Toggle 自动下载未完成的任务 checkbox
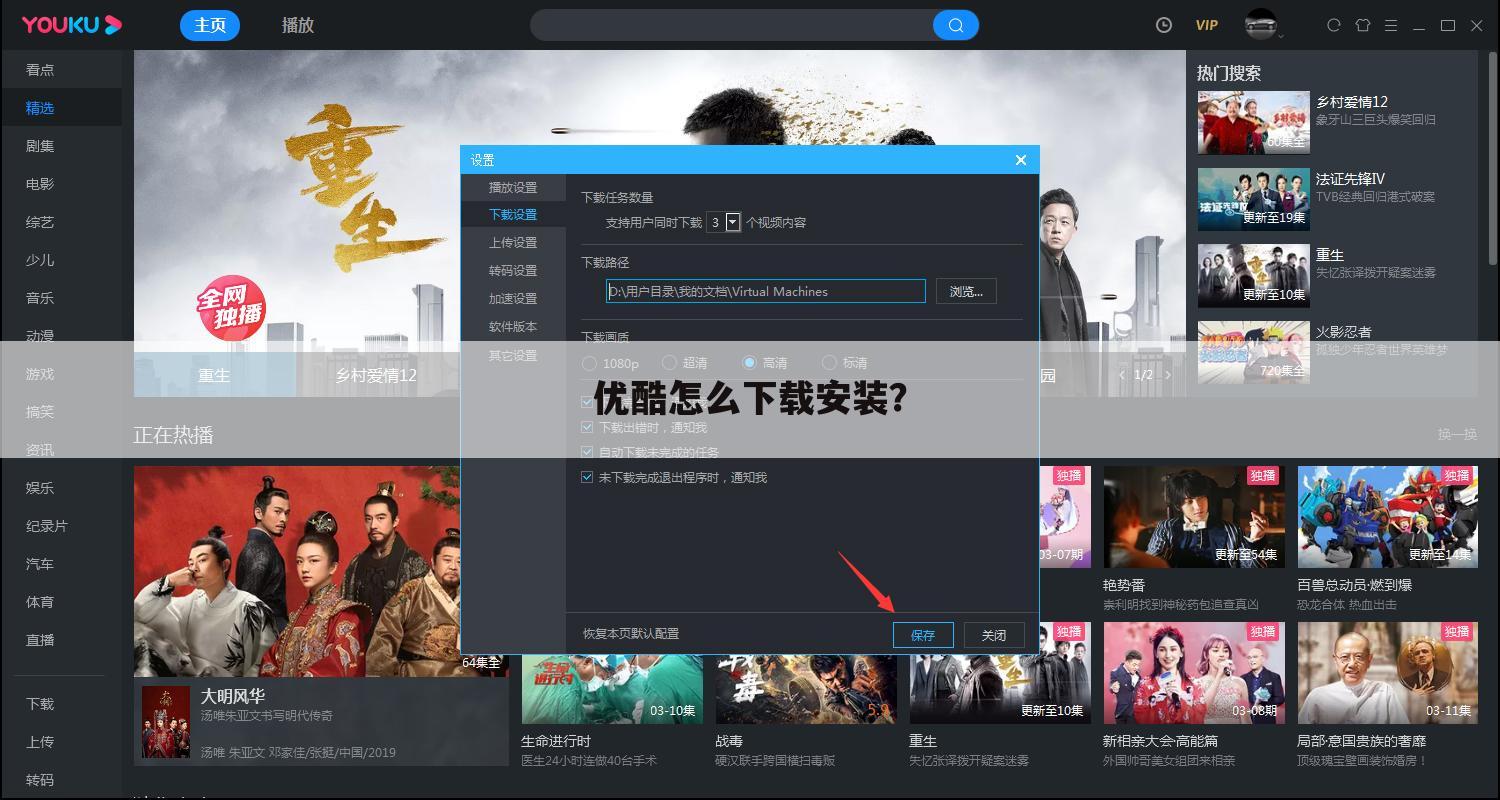 587,452
